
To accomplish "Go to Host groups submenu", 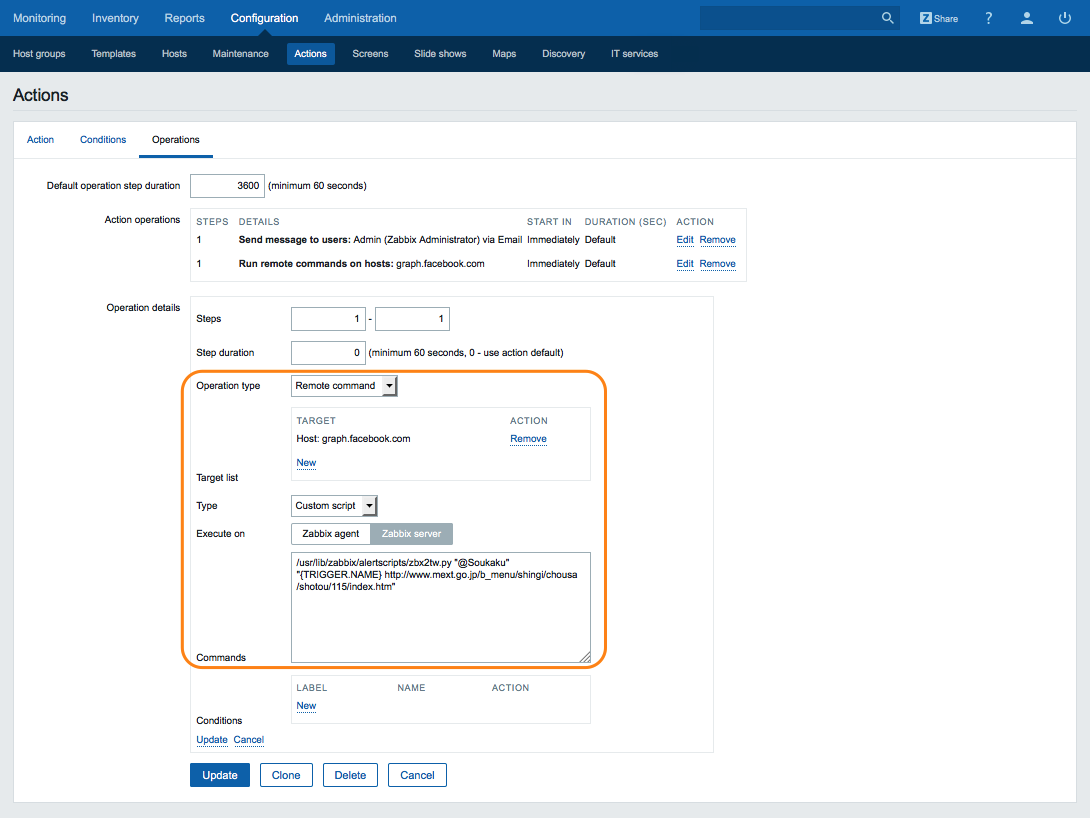I will (x=39, y=54).
